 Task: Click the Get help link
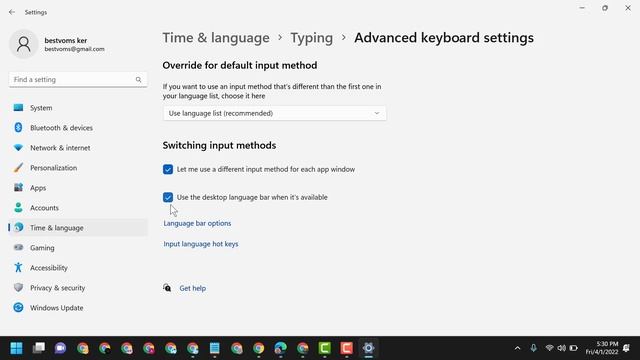tap(193, 288)
